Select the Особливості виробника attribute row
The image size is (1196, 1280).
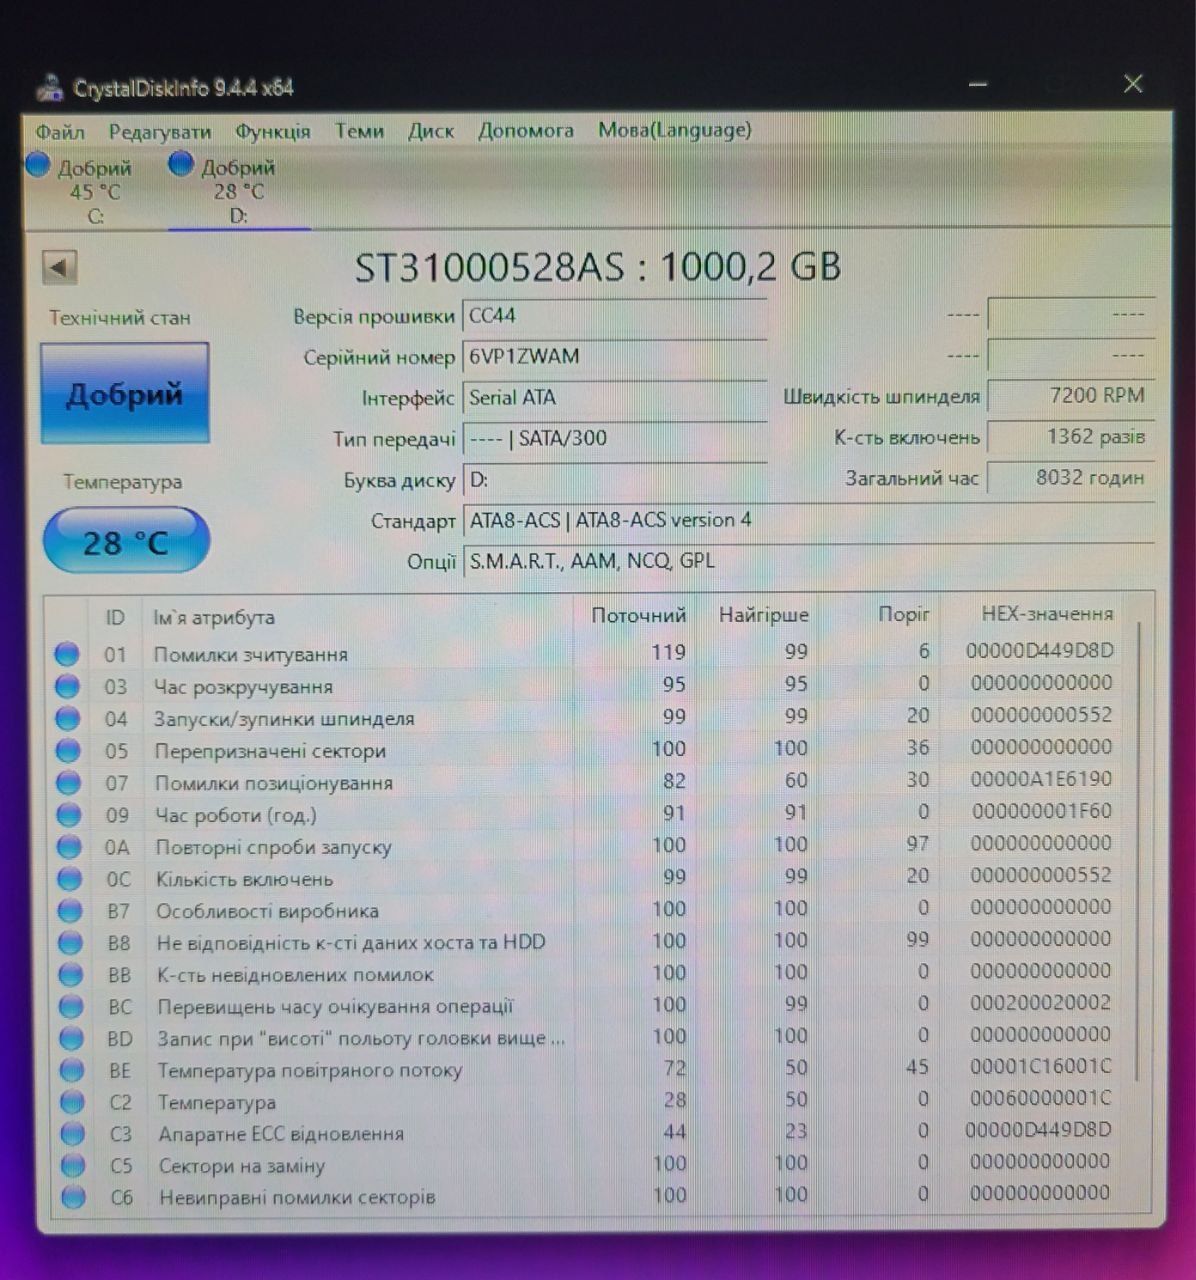pyautogui.click(x=590, y=910)
